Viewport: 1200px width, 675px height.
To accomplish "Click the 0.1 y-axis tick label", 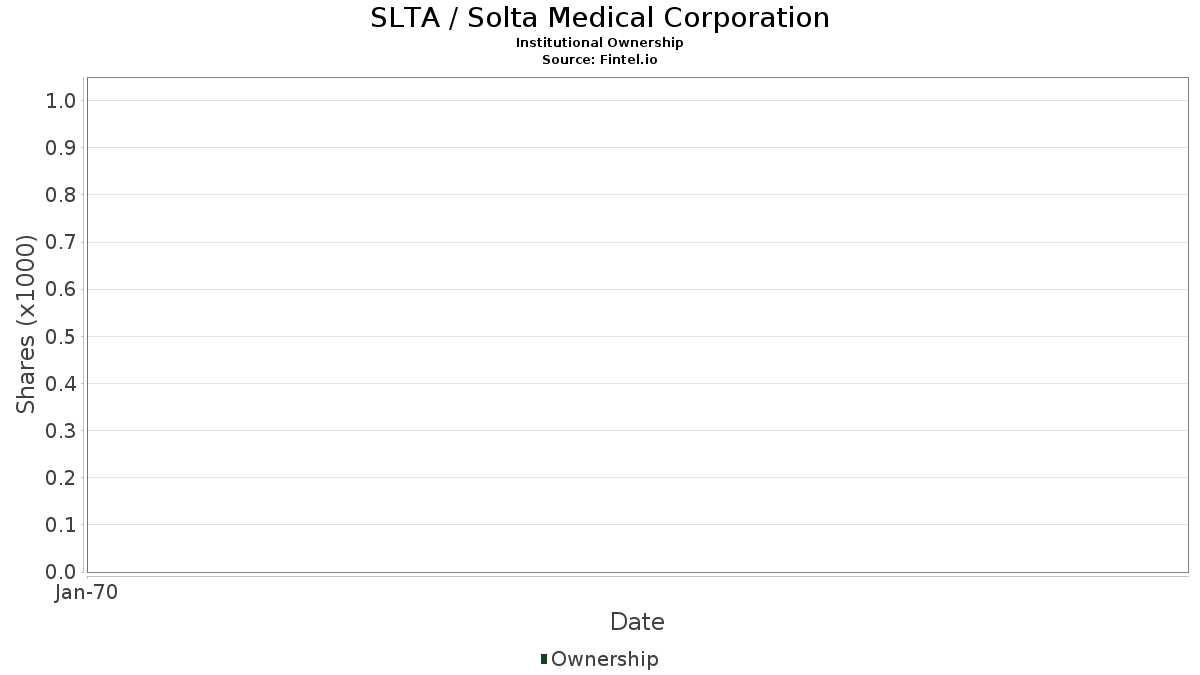I will coord(61,525).
